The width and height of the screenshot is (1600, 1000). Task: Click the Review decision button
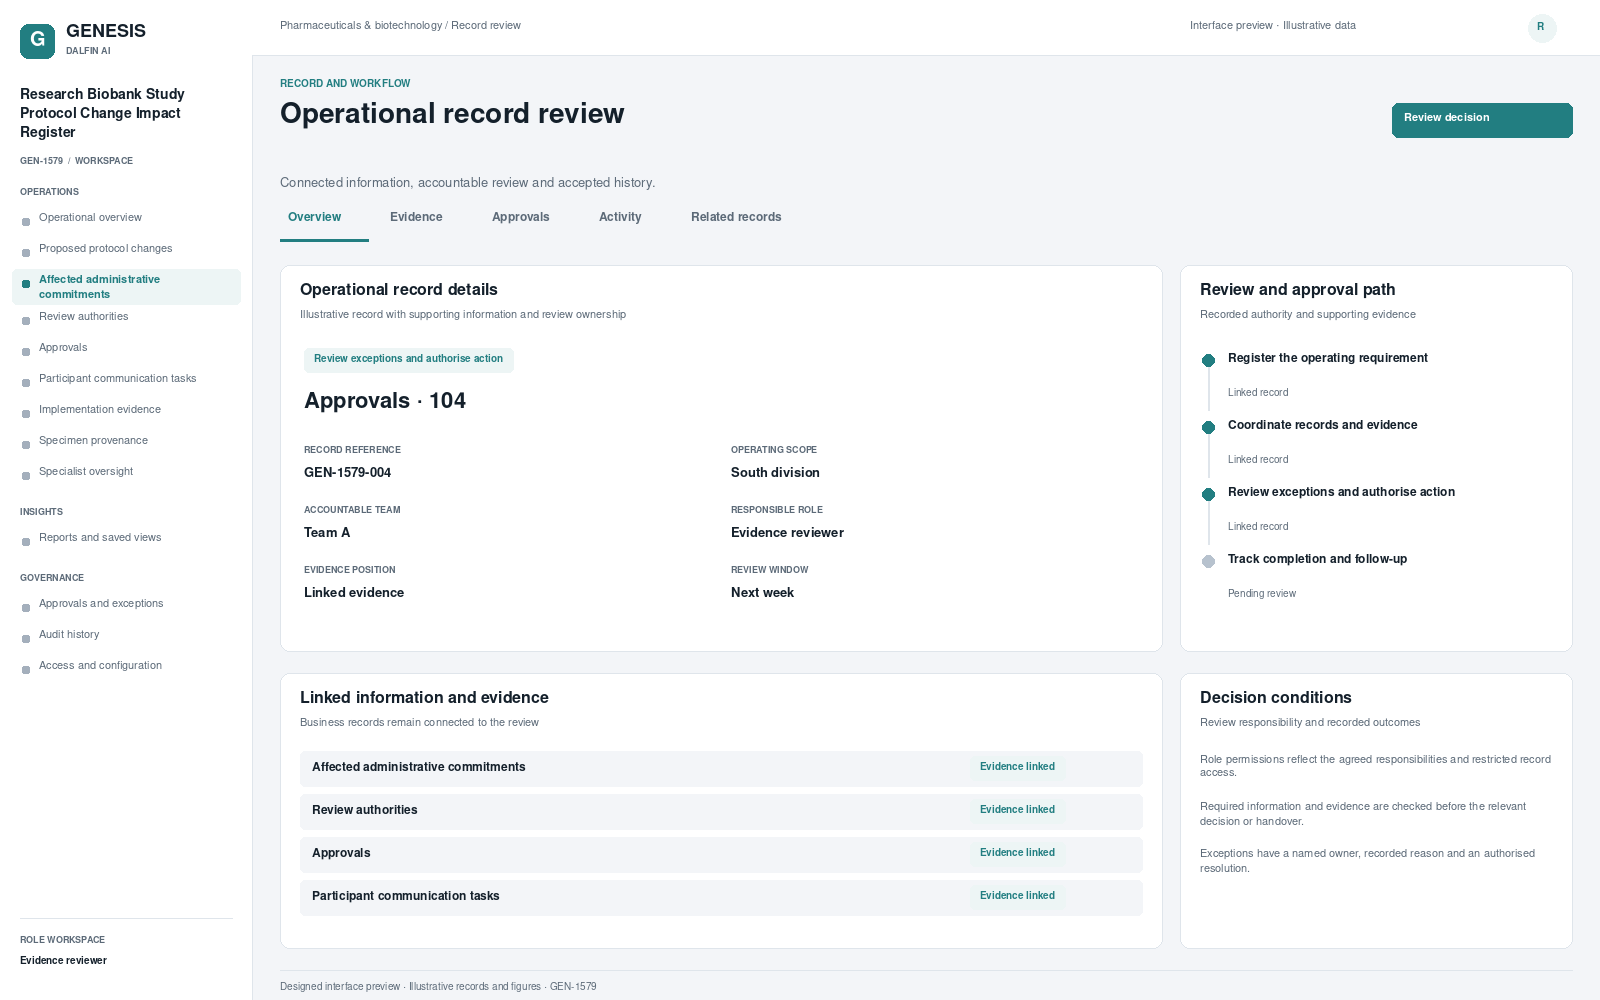tap(1482, 120)
